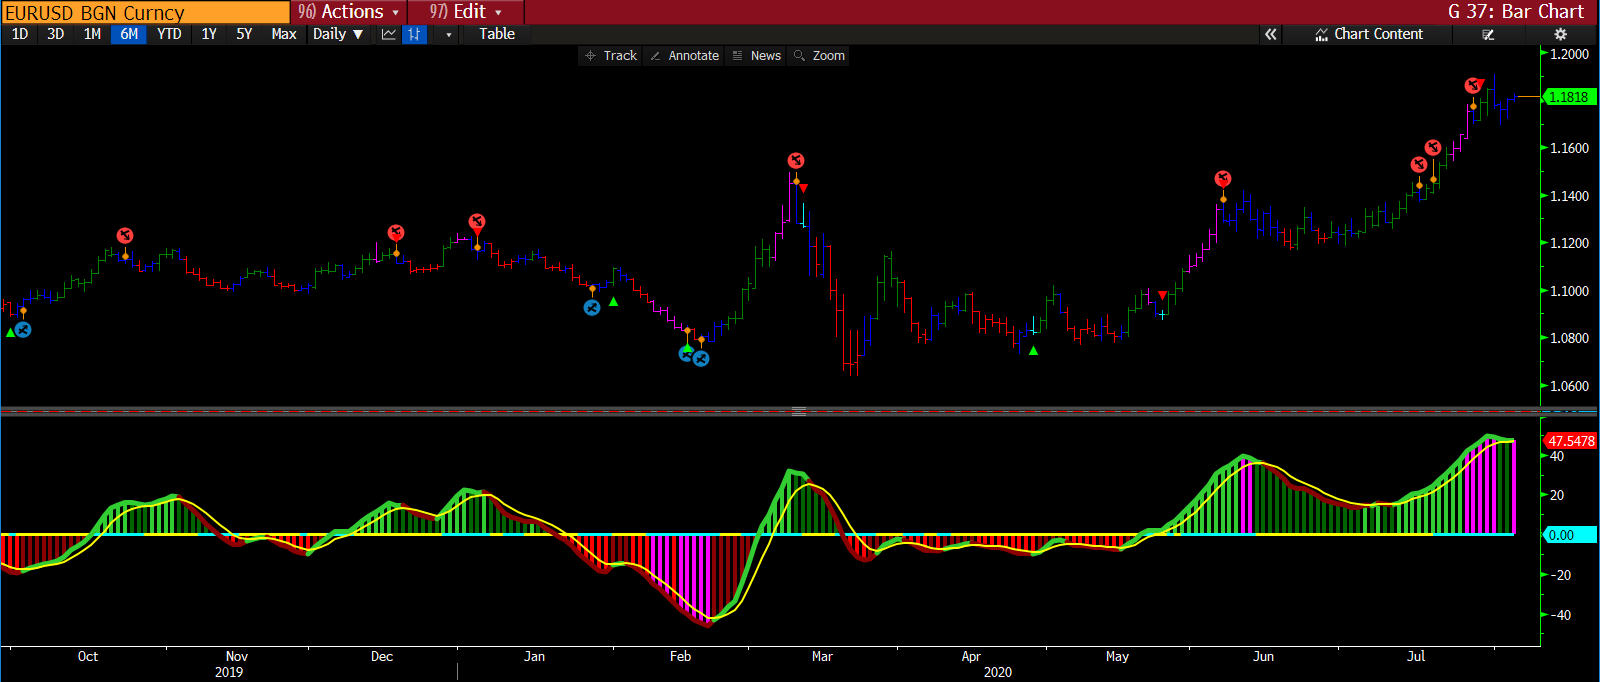This screenshot has width=1600, height=682.
Task: Click green up-triangle marker in late January
Action: (613, 302)
